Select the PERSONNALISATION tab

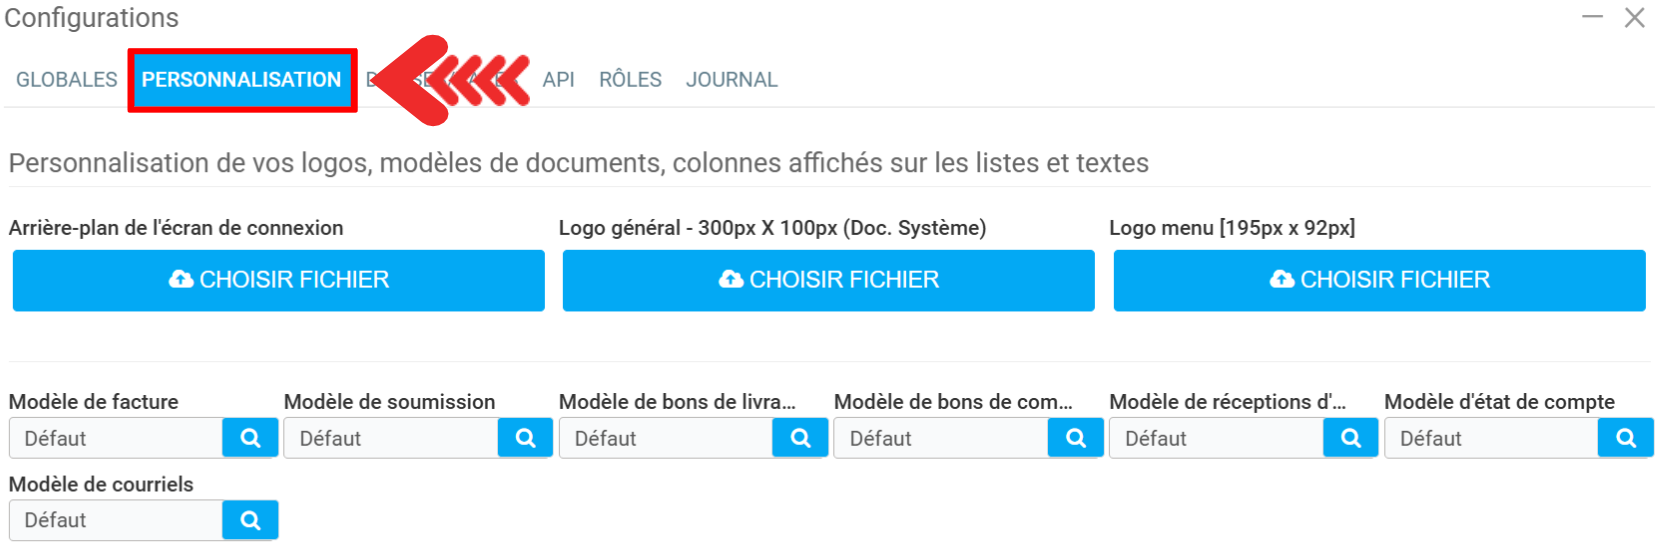[x=241, y=80]
